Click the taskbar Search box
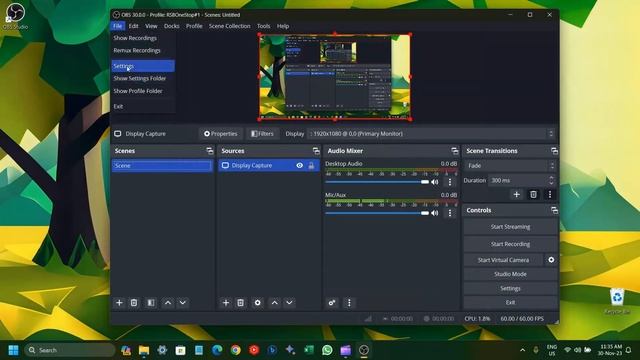Image resolution: width=640 pixels, height=360 pixels. point(69,350)
